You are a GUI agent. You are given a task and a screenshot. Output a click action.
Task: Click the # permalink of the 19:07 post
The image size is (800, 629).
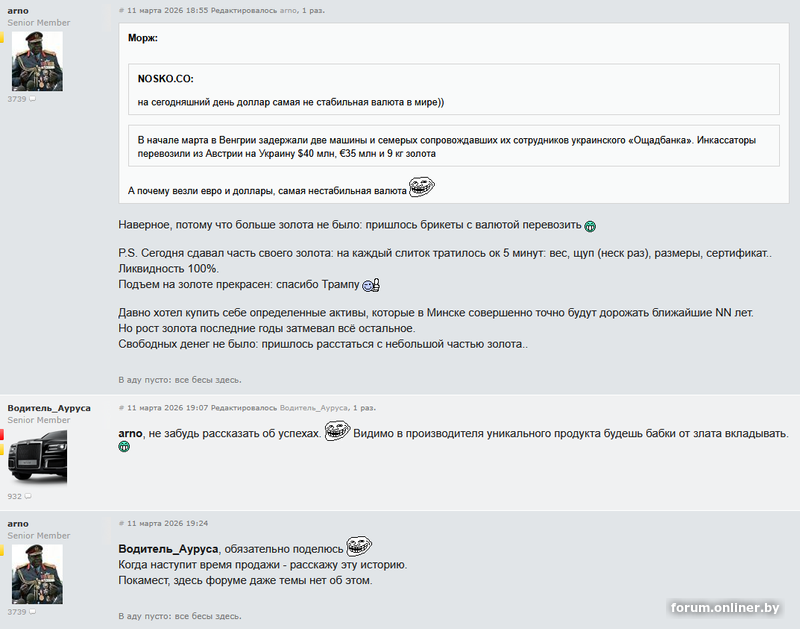point(121,408)
